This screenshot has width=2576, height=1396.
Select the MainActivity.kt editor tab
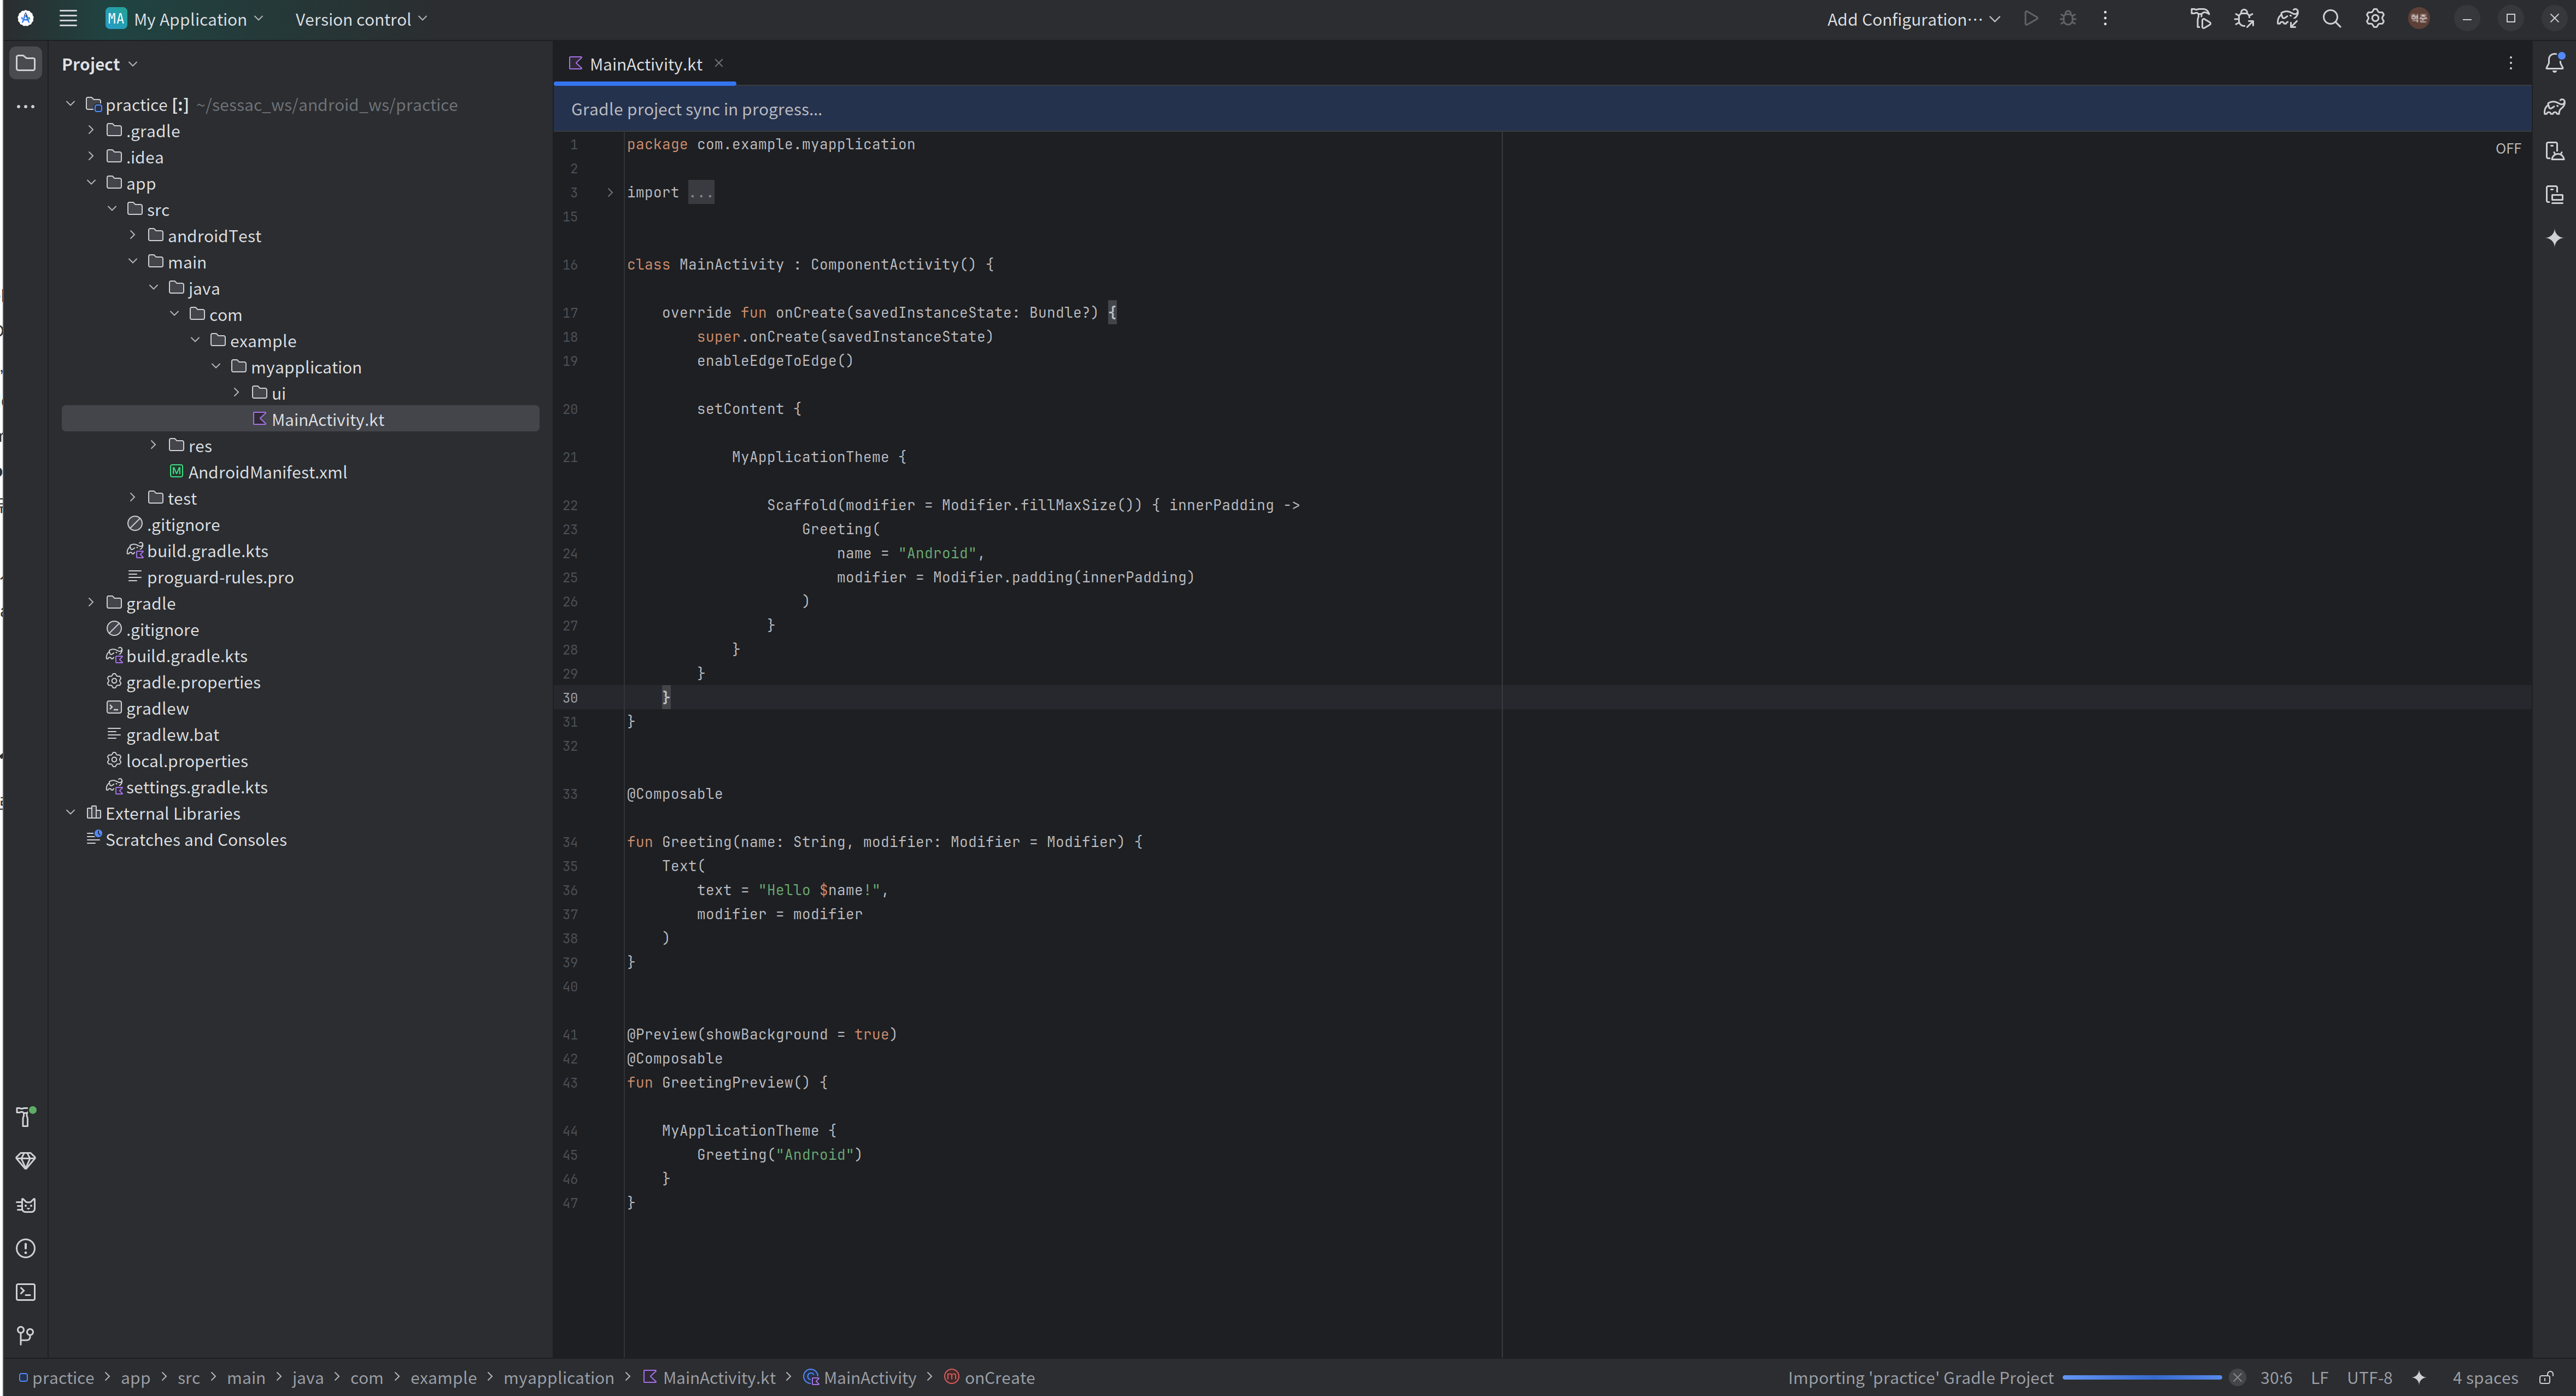tap(645, 64)
